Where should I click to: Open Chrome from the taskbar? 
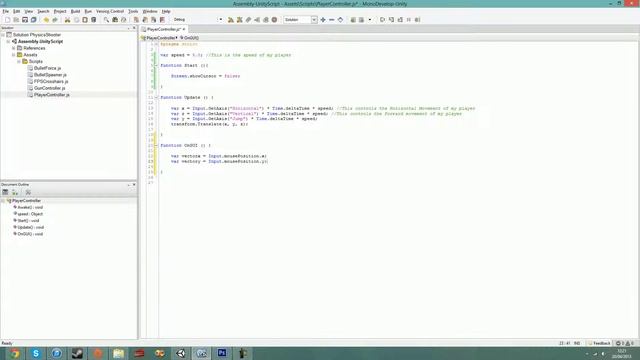[x=15, y=353]
